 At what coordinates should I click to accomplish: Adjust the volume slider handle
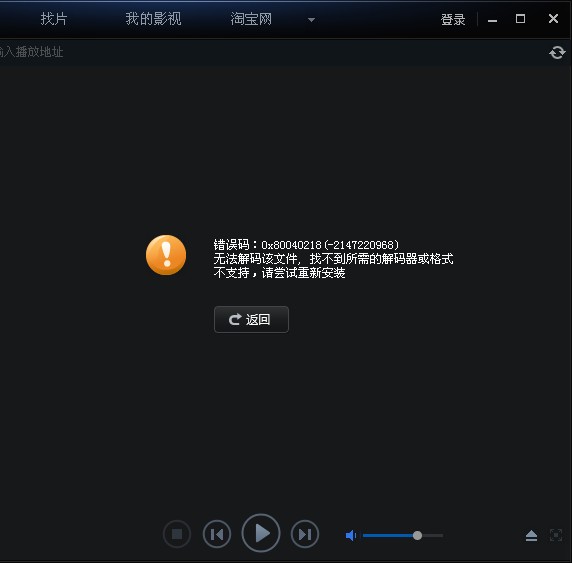coord(417,535)
